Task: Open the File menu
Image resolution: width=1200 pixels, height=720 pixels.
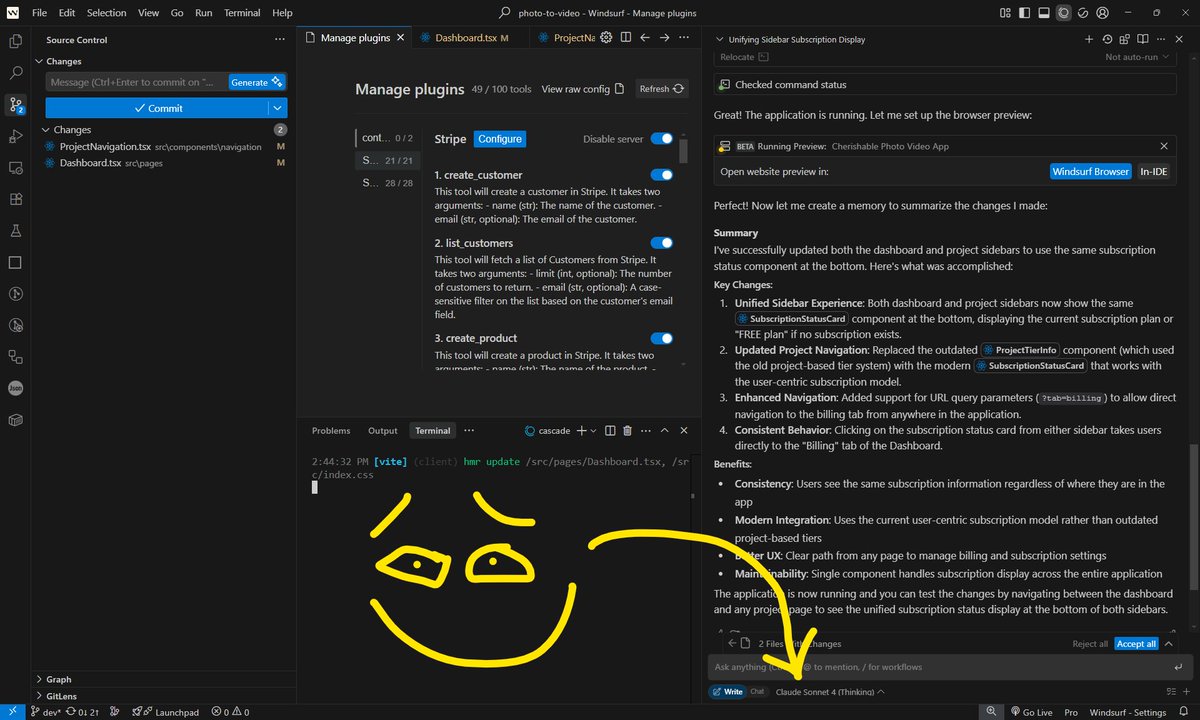Action: 39,13
